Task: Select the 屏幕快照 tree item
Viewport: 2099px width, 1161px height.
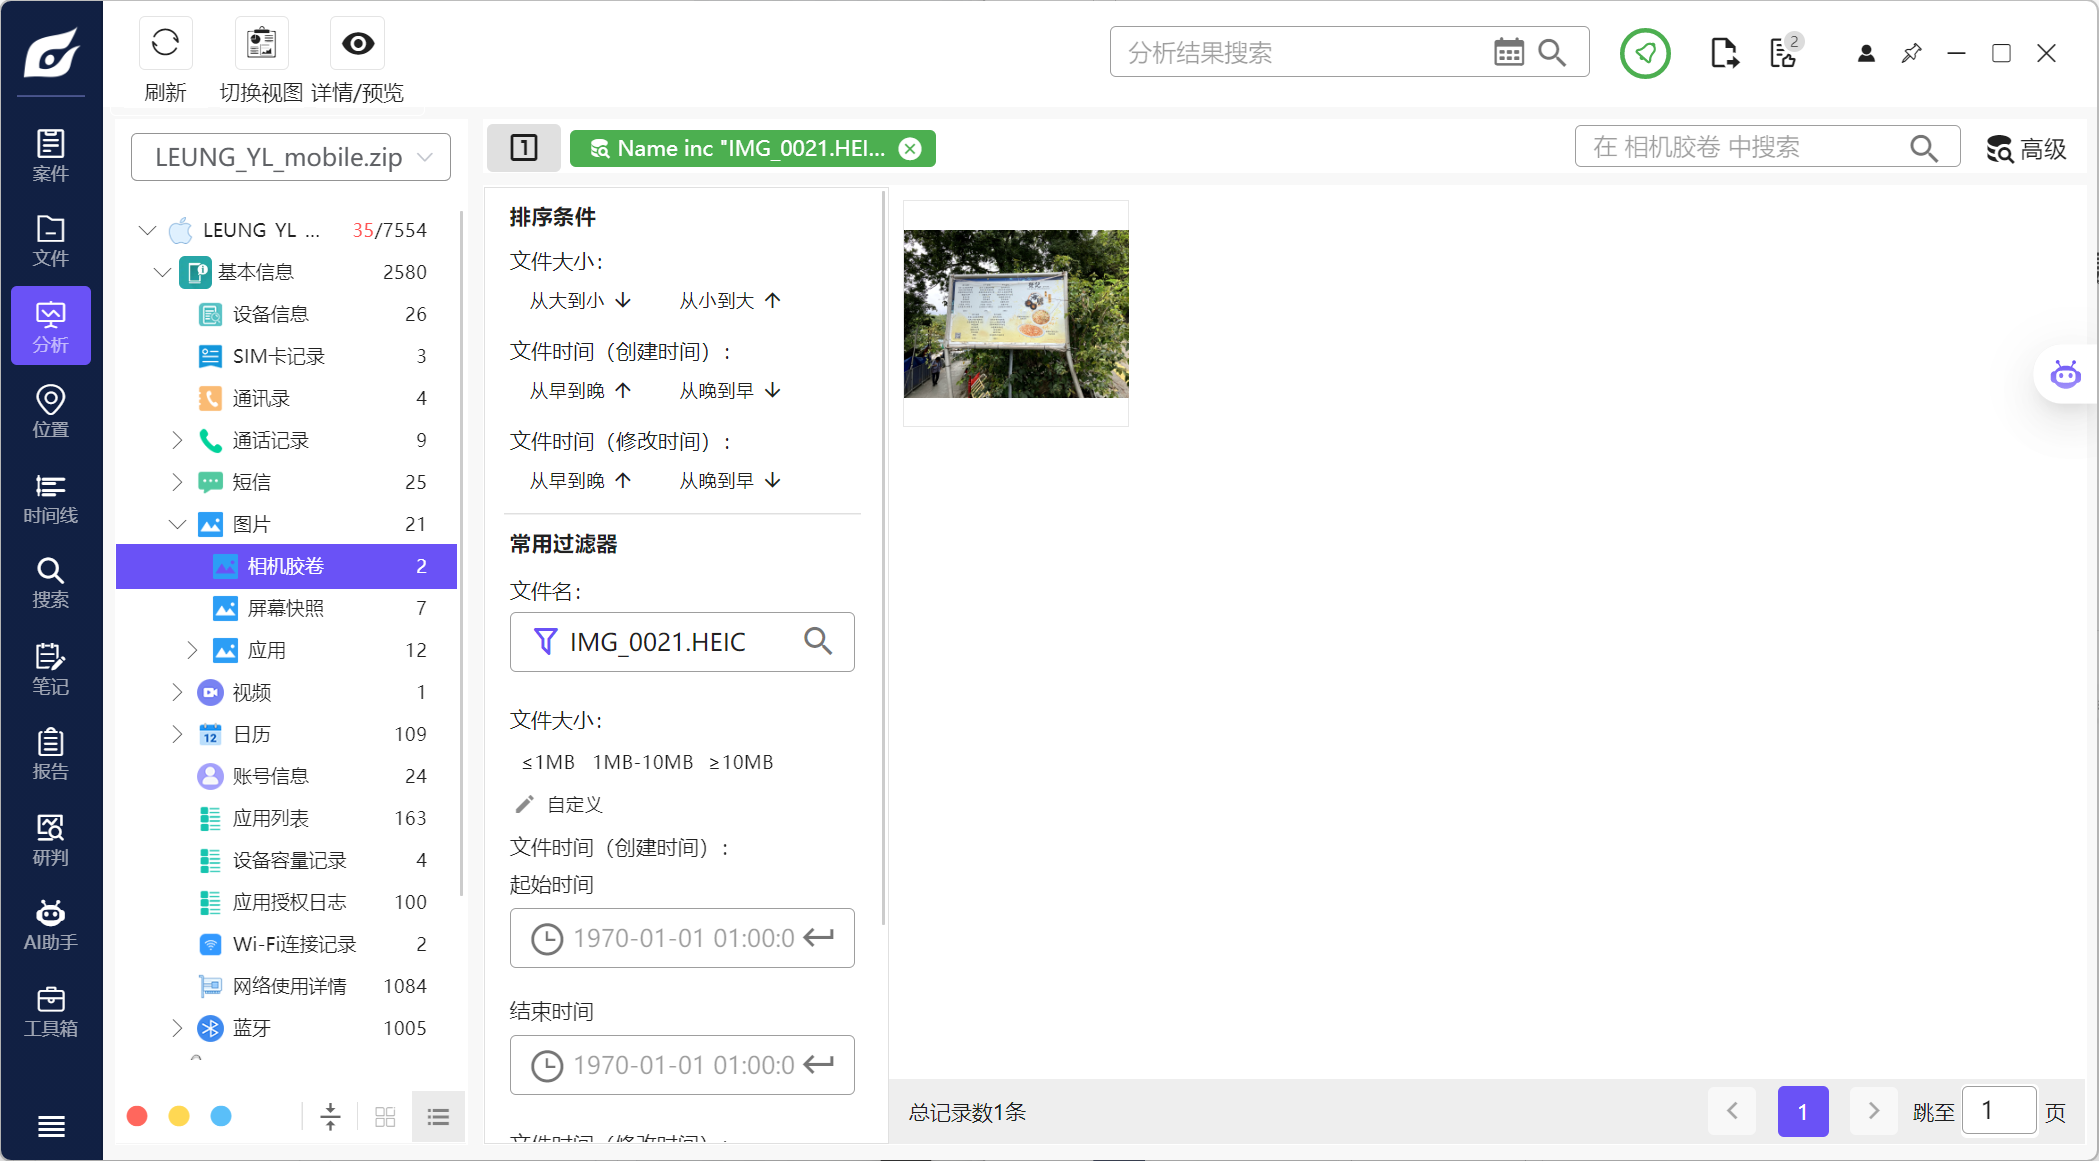Action: (286, 608)
